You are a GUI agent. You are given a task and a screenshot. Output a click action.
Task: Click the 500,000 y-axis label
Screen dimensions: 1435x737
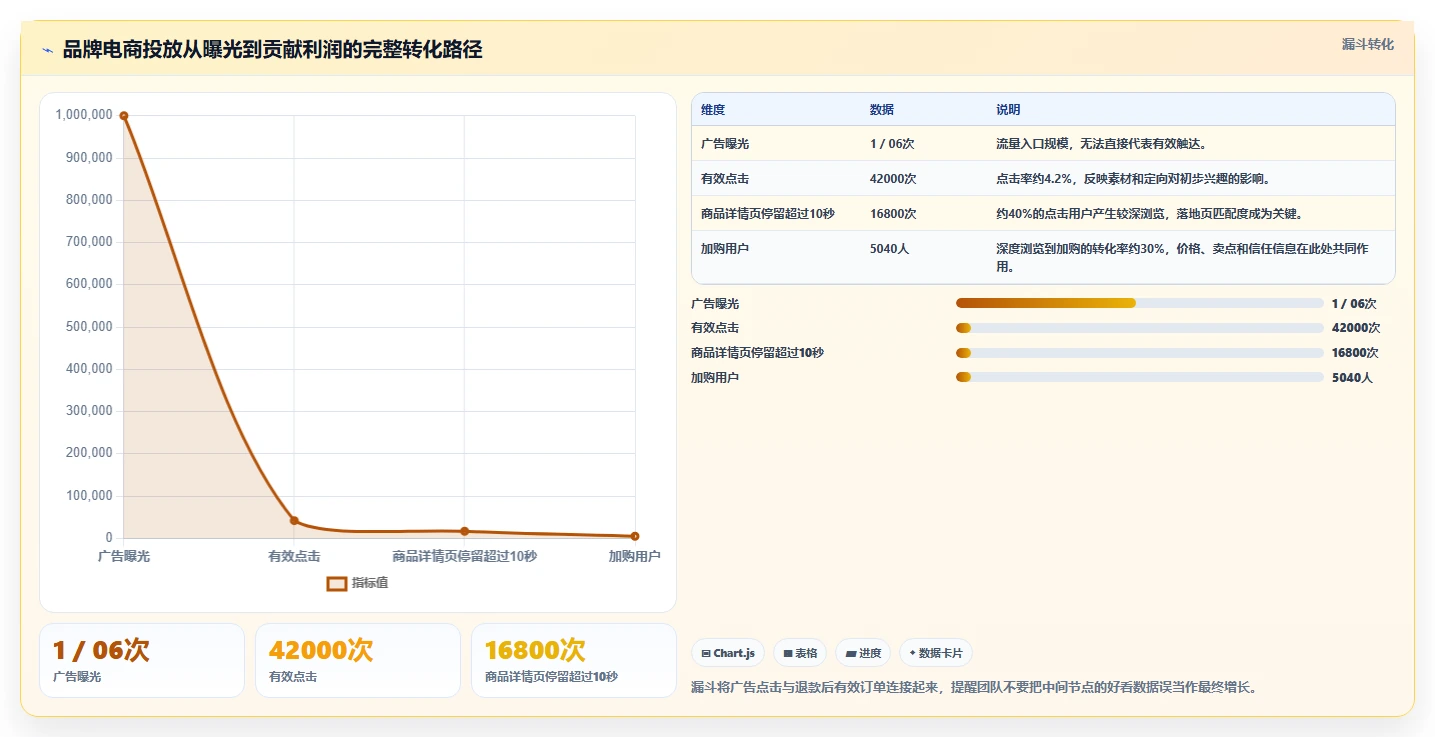coord(88,327)
